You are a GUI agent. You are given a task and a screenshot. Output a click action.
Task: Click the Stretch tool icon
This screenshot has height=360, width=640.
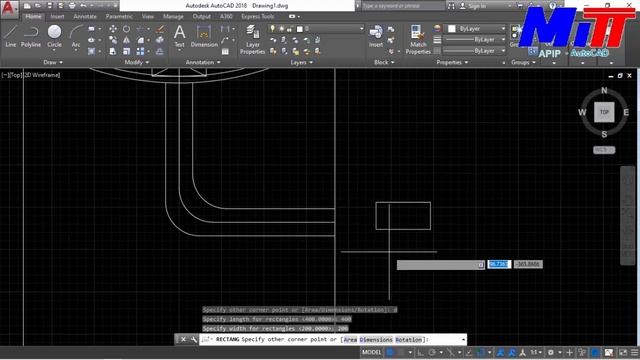[x=113, y=51]
